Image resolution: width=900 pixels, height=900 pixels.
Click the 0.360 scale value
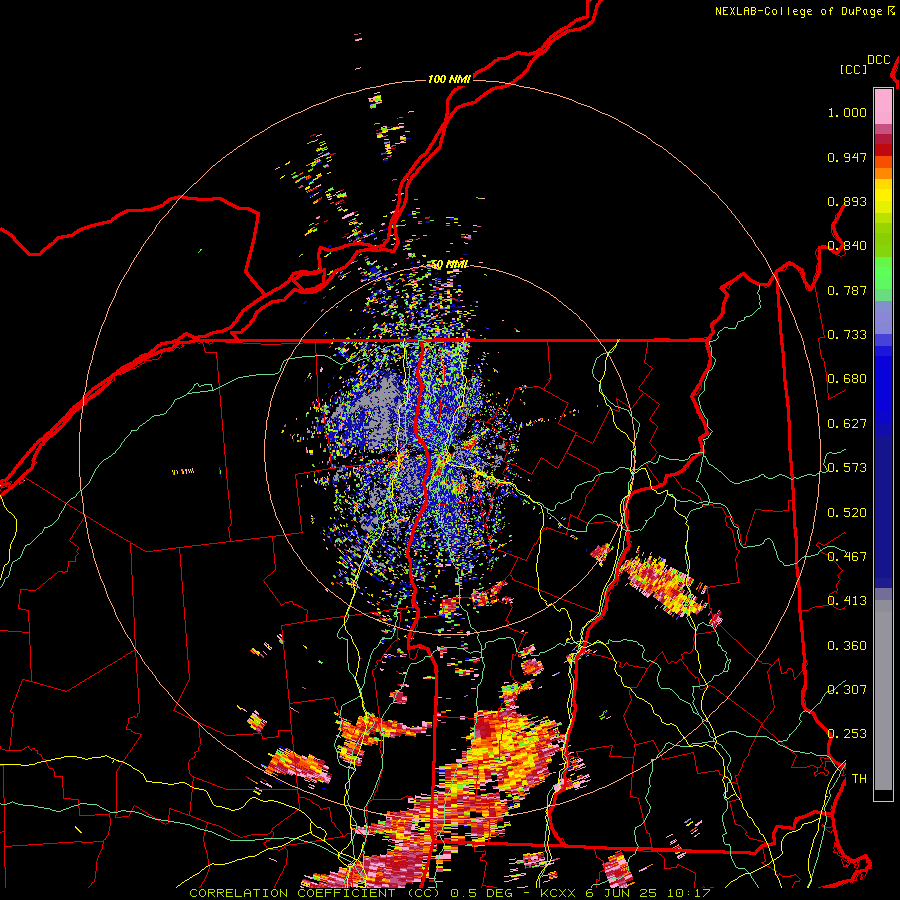(x=847, y=646)
